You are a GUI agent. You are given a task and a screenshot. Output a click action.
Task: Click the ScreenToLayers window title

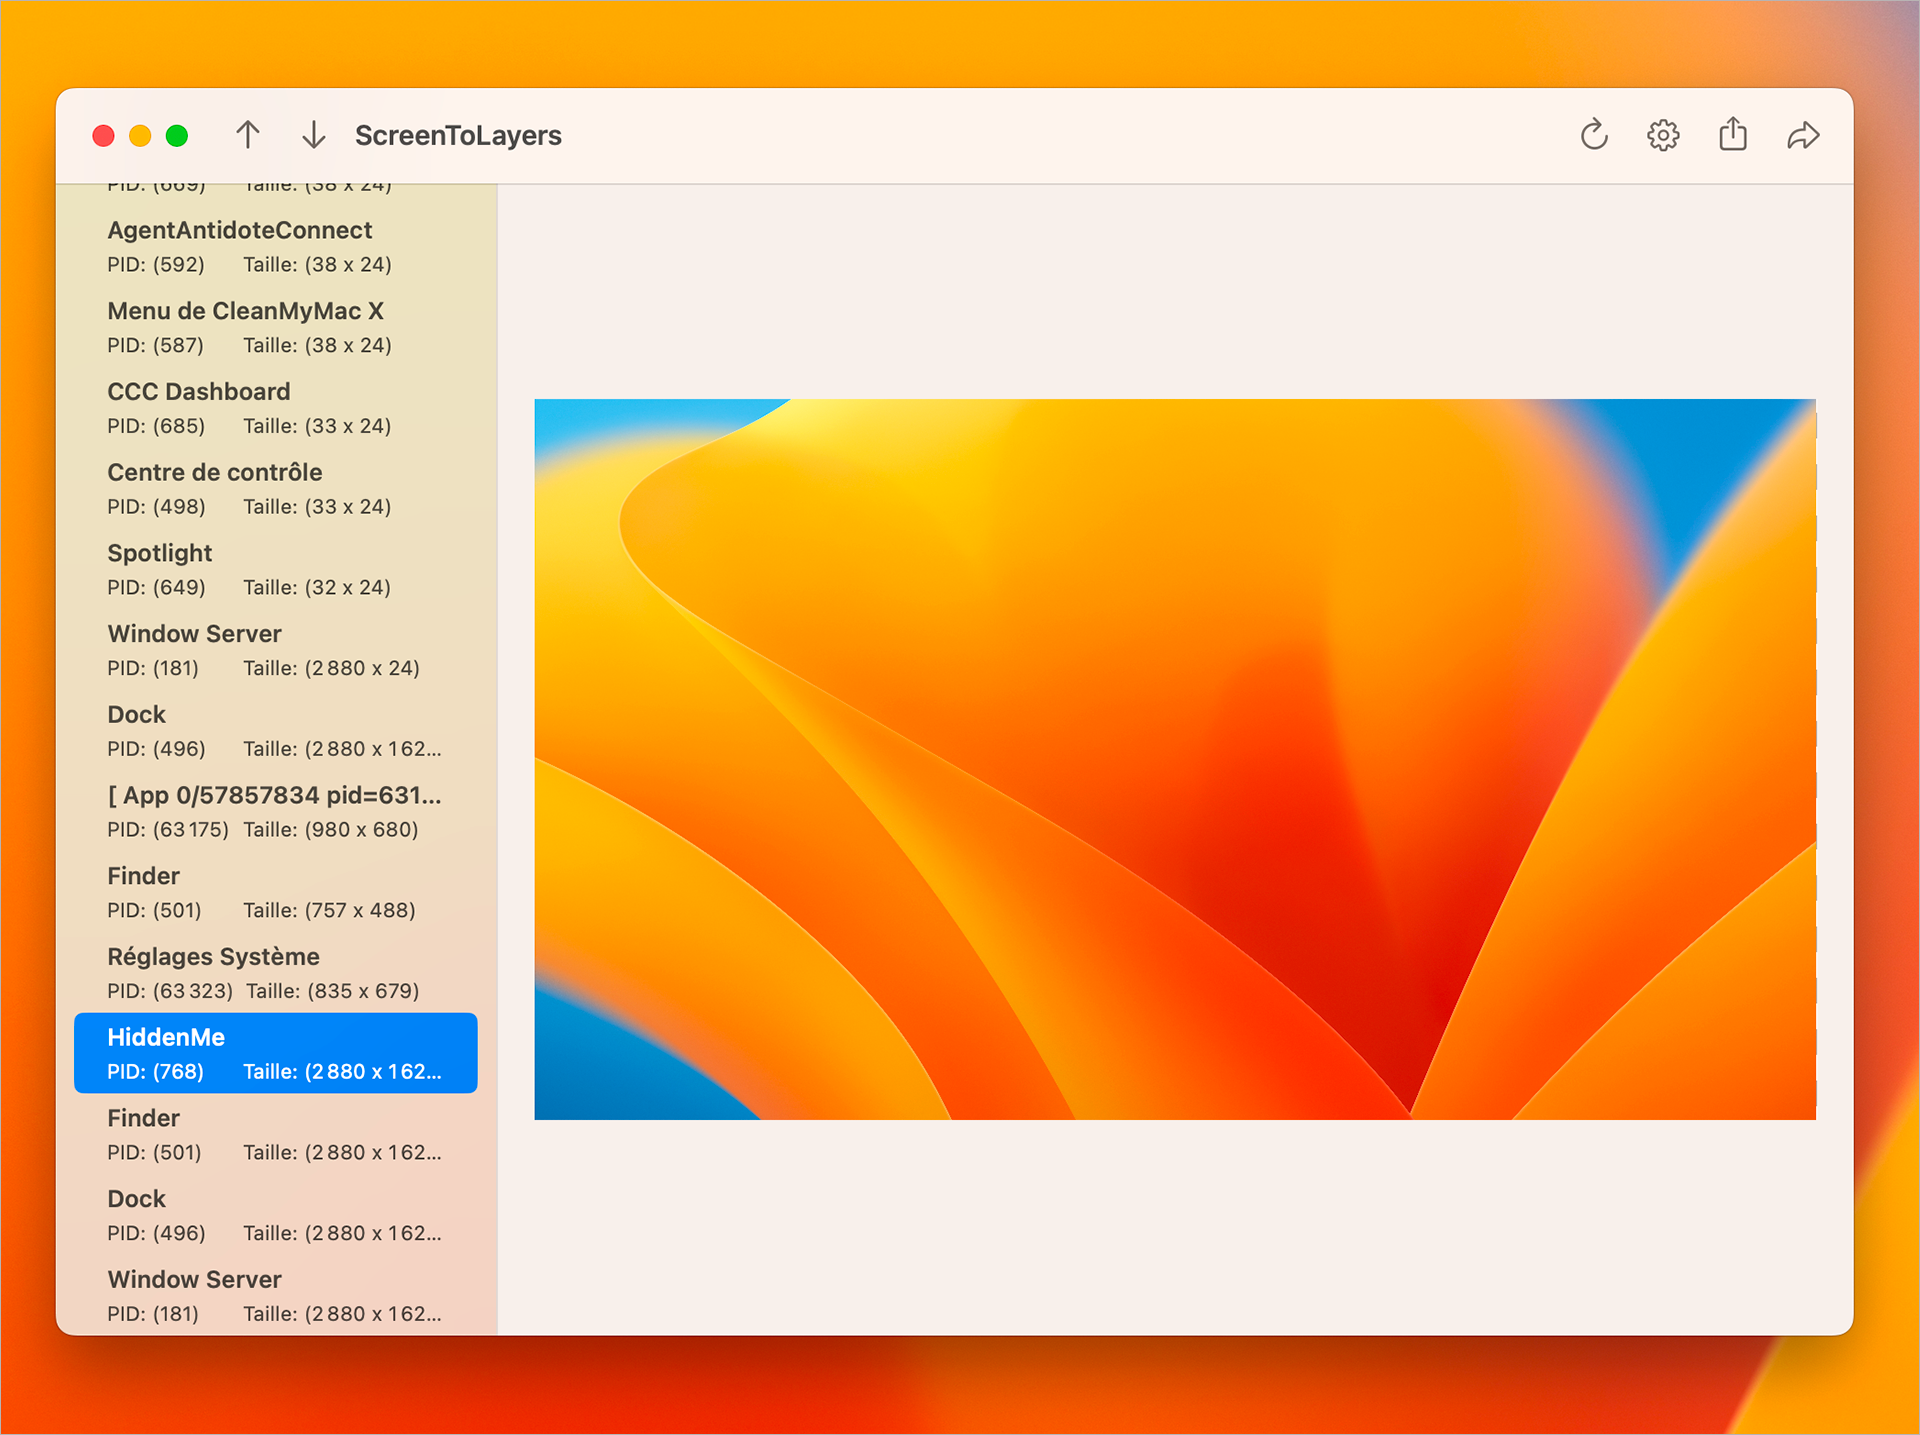coord(458,135)
